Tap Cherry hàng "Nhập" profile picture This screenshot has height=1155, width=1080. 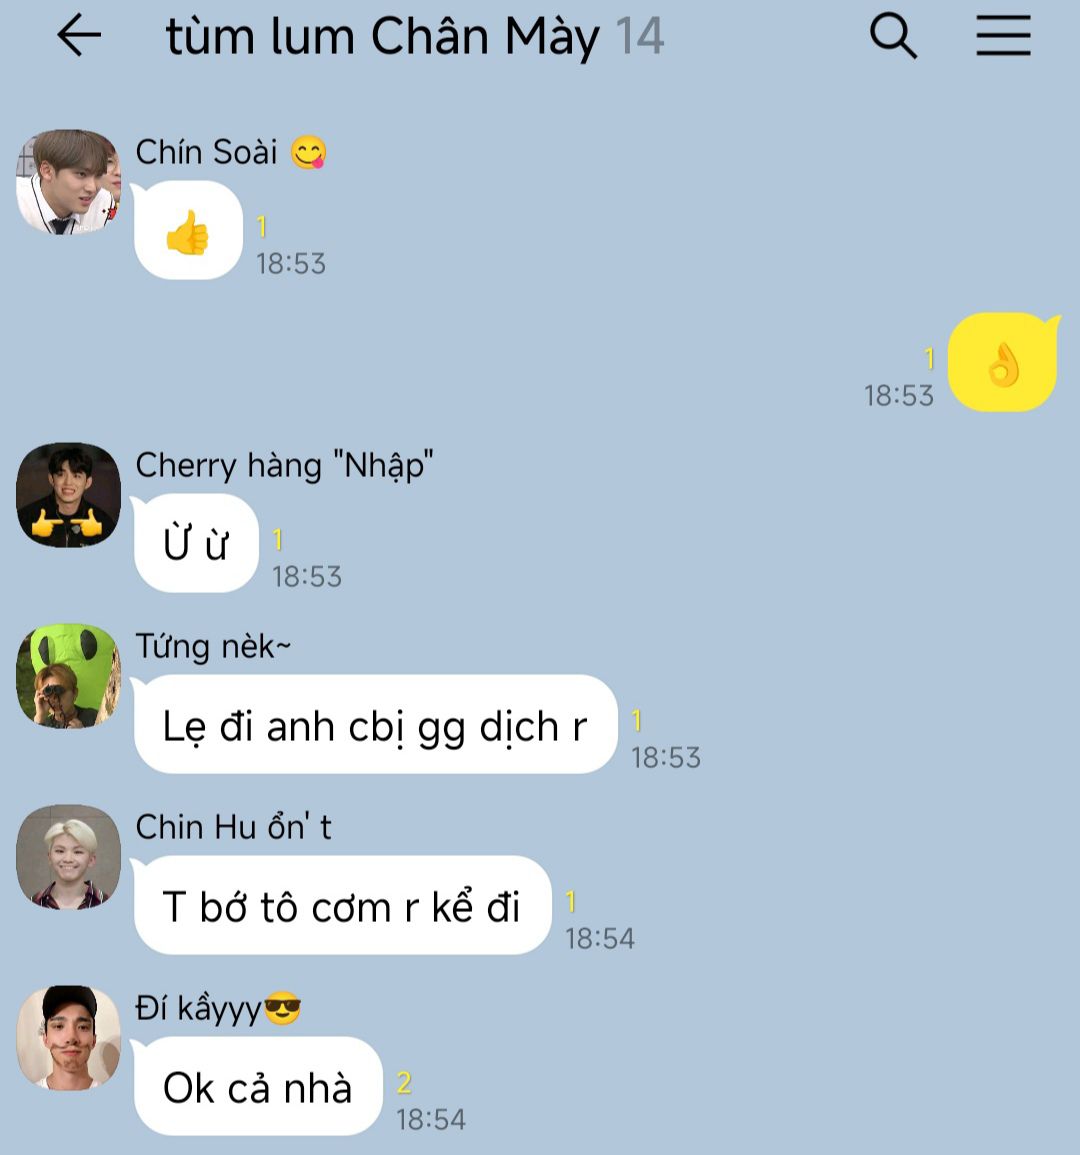point(69,494)
